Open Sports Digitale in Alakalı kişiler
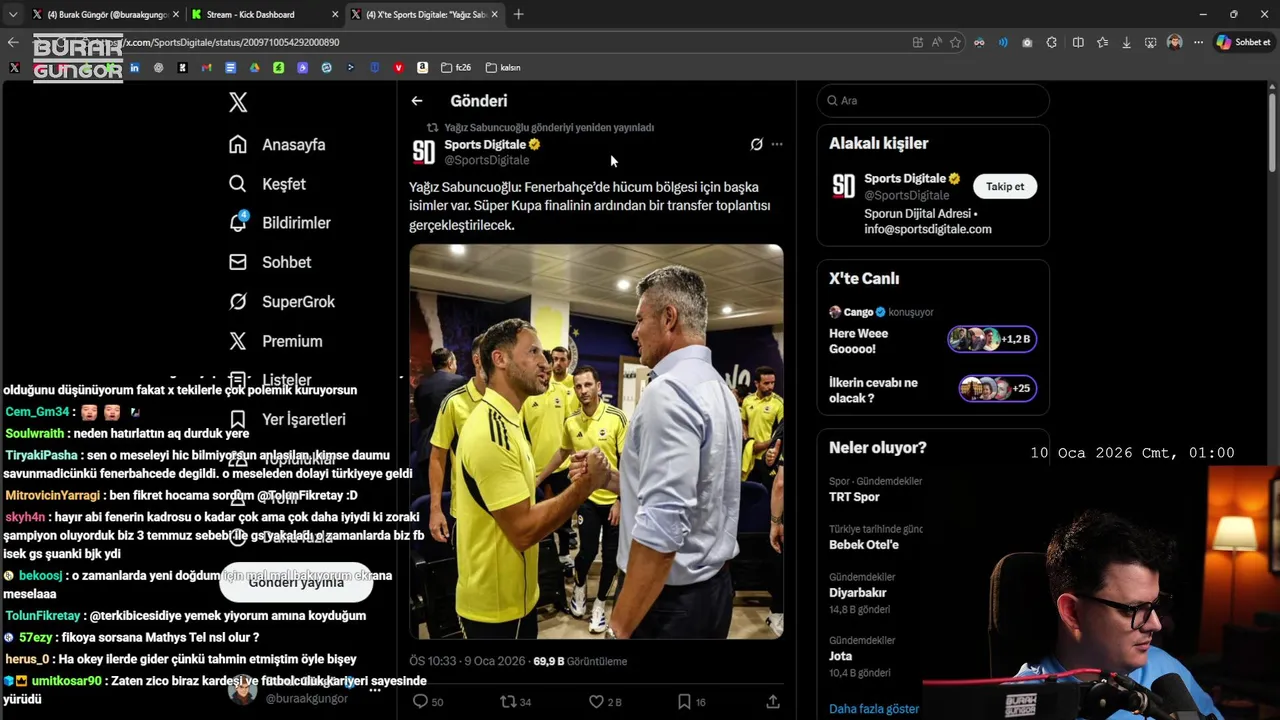 point(905,179)
